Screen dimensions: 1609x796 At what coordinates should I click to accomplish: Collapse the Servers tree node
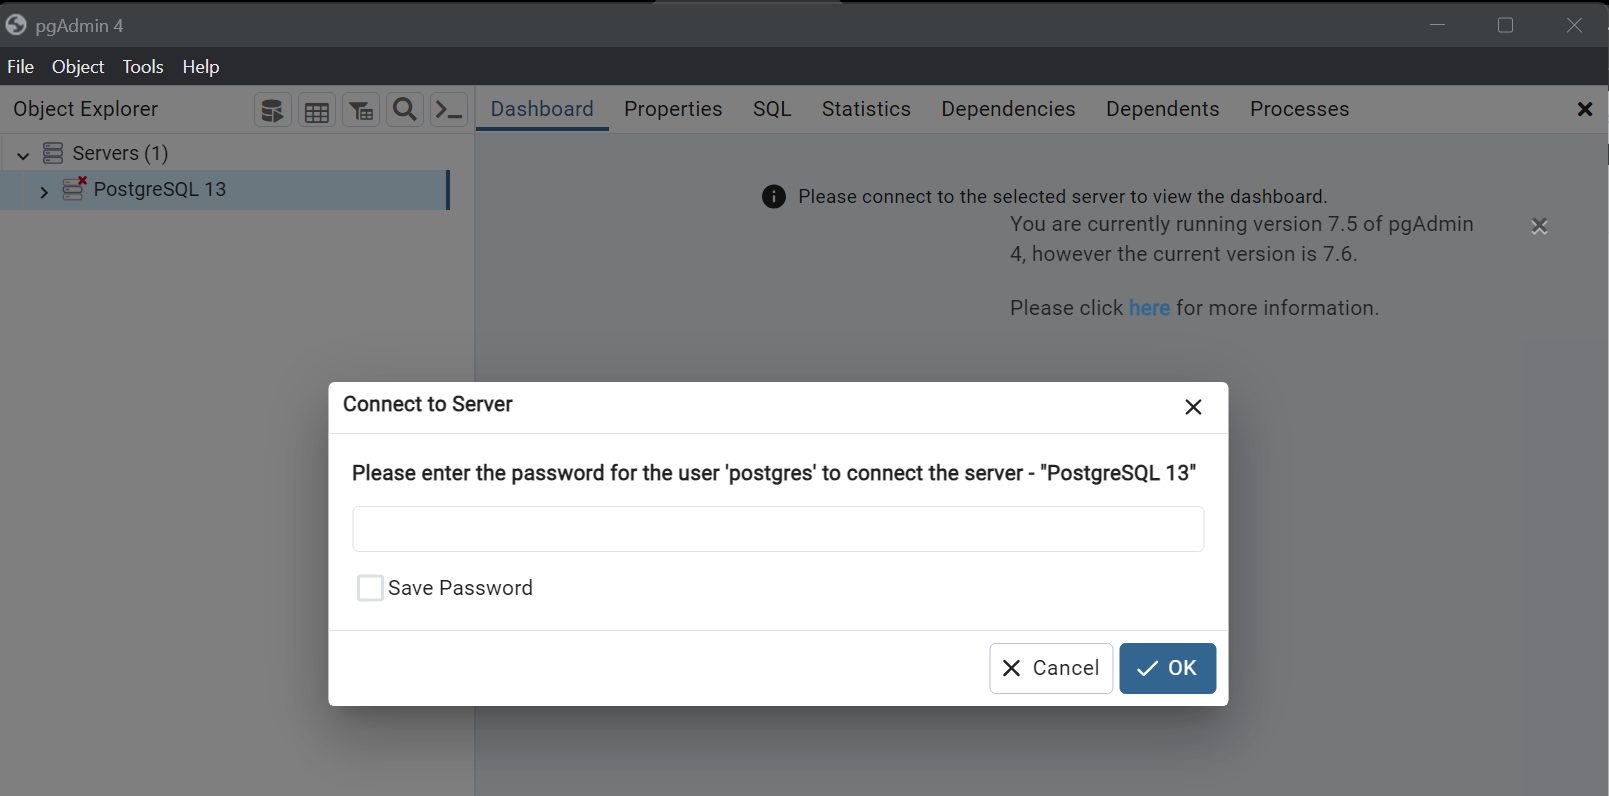click(x=23, y=154)
